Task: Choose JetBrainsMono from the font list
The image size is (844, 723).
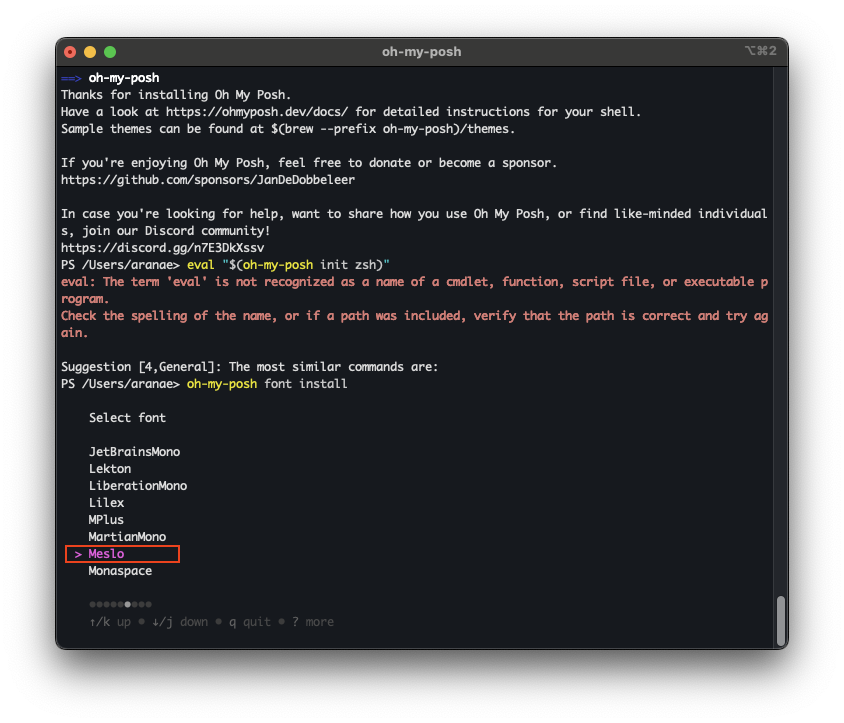Action: point(134,452)
